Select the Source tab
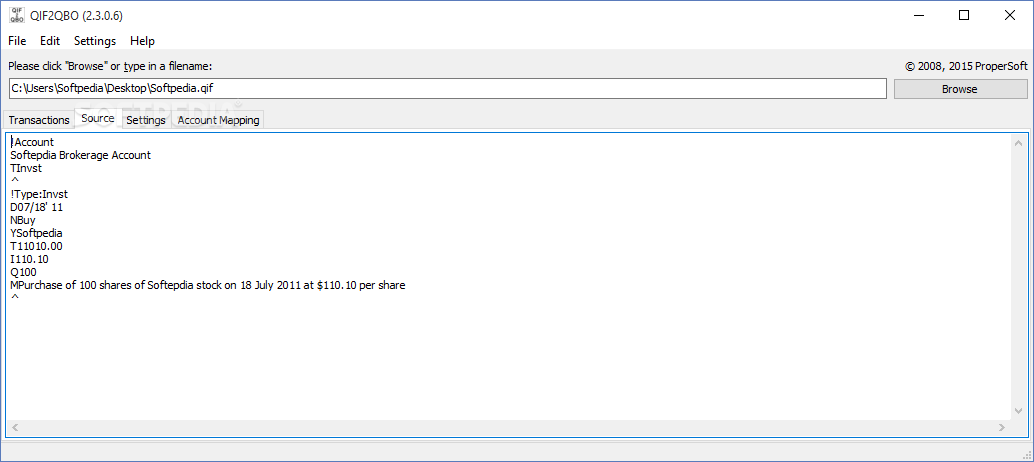This screenshot has width=1034, height=462. click(x=98, y=119)
